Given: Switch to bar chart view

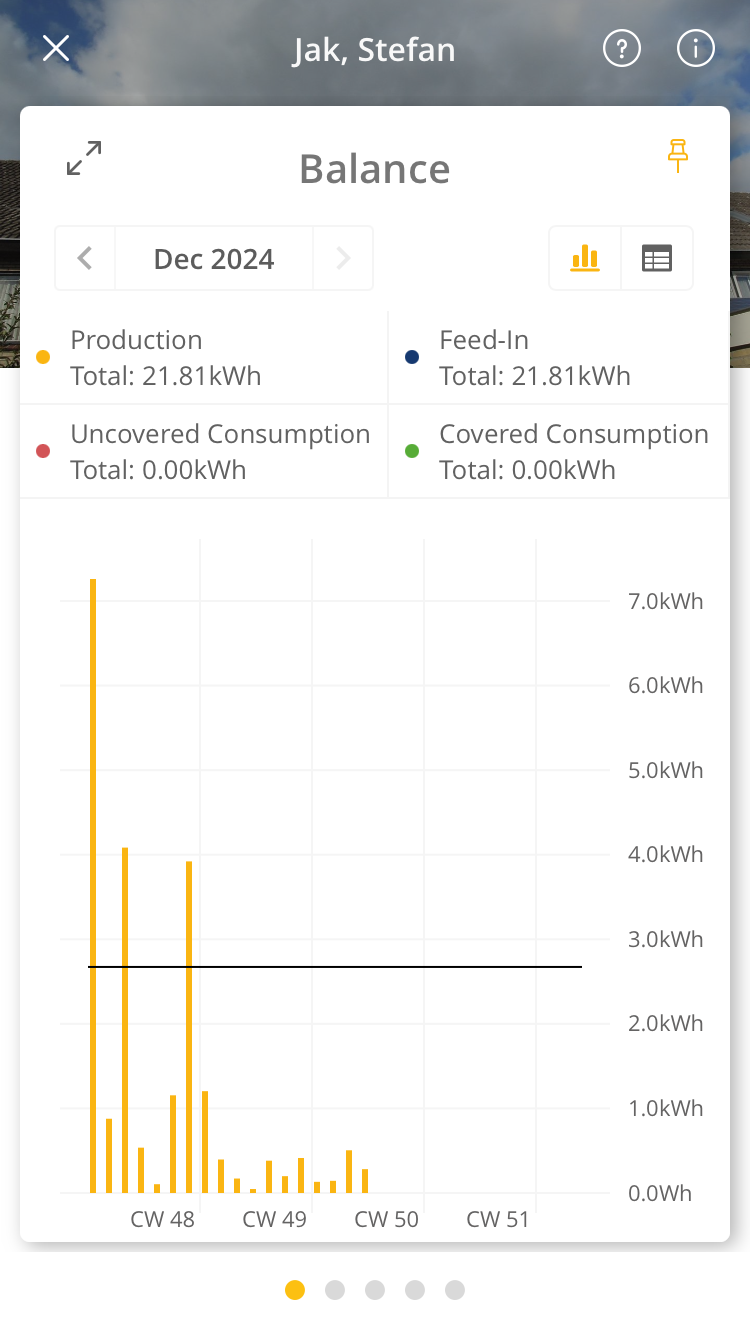Looking at the screenshot, I should click(585, 258).
